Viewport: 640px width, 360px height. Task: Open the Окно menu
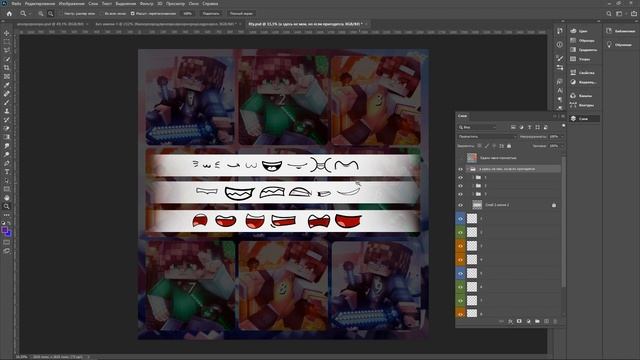[193, 3]
